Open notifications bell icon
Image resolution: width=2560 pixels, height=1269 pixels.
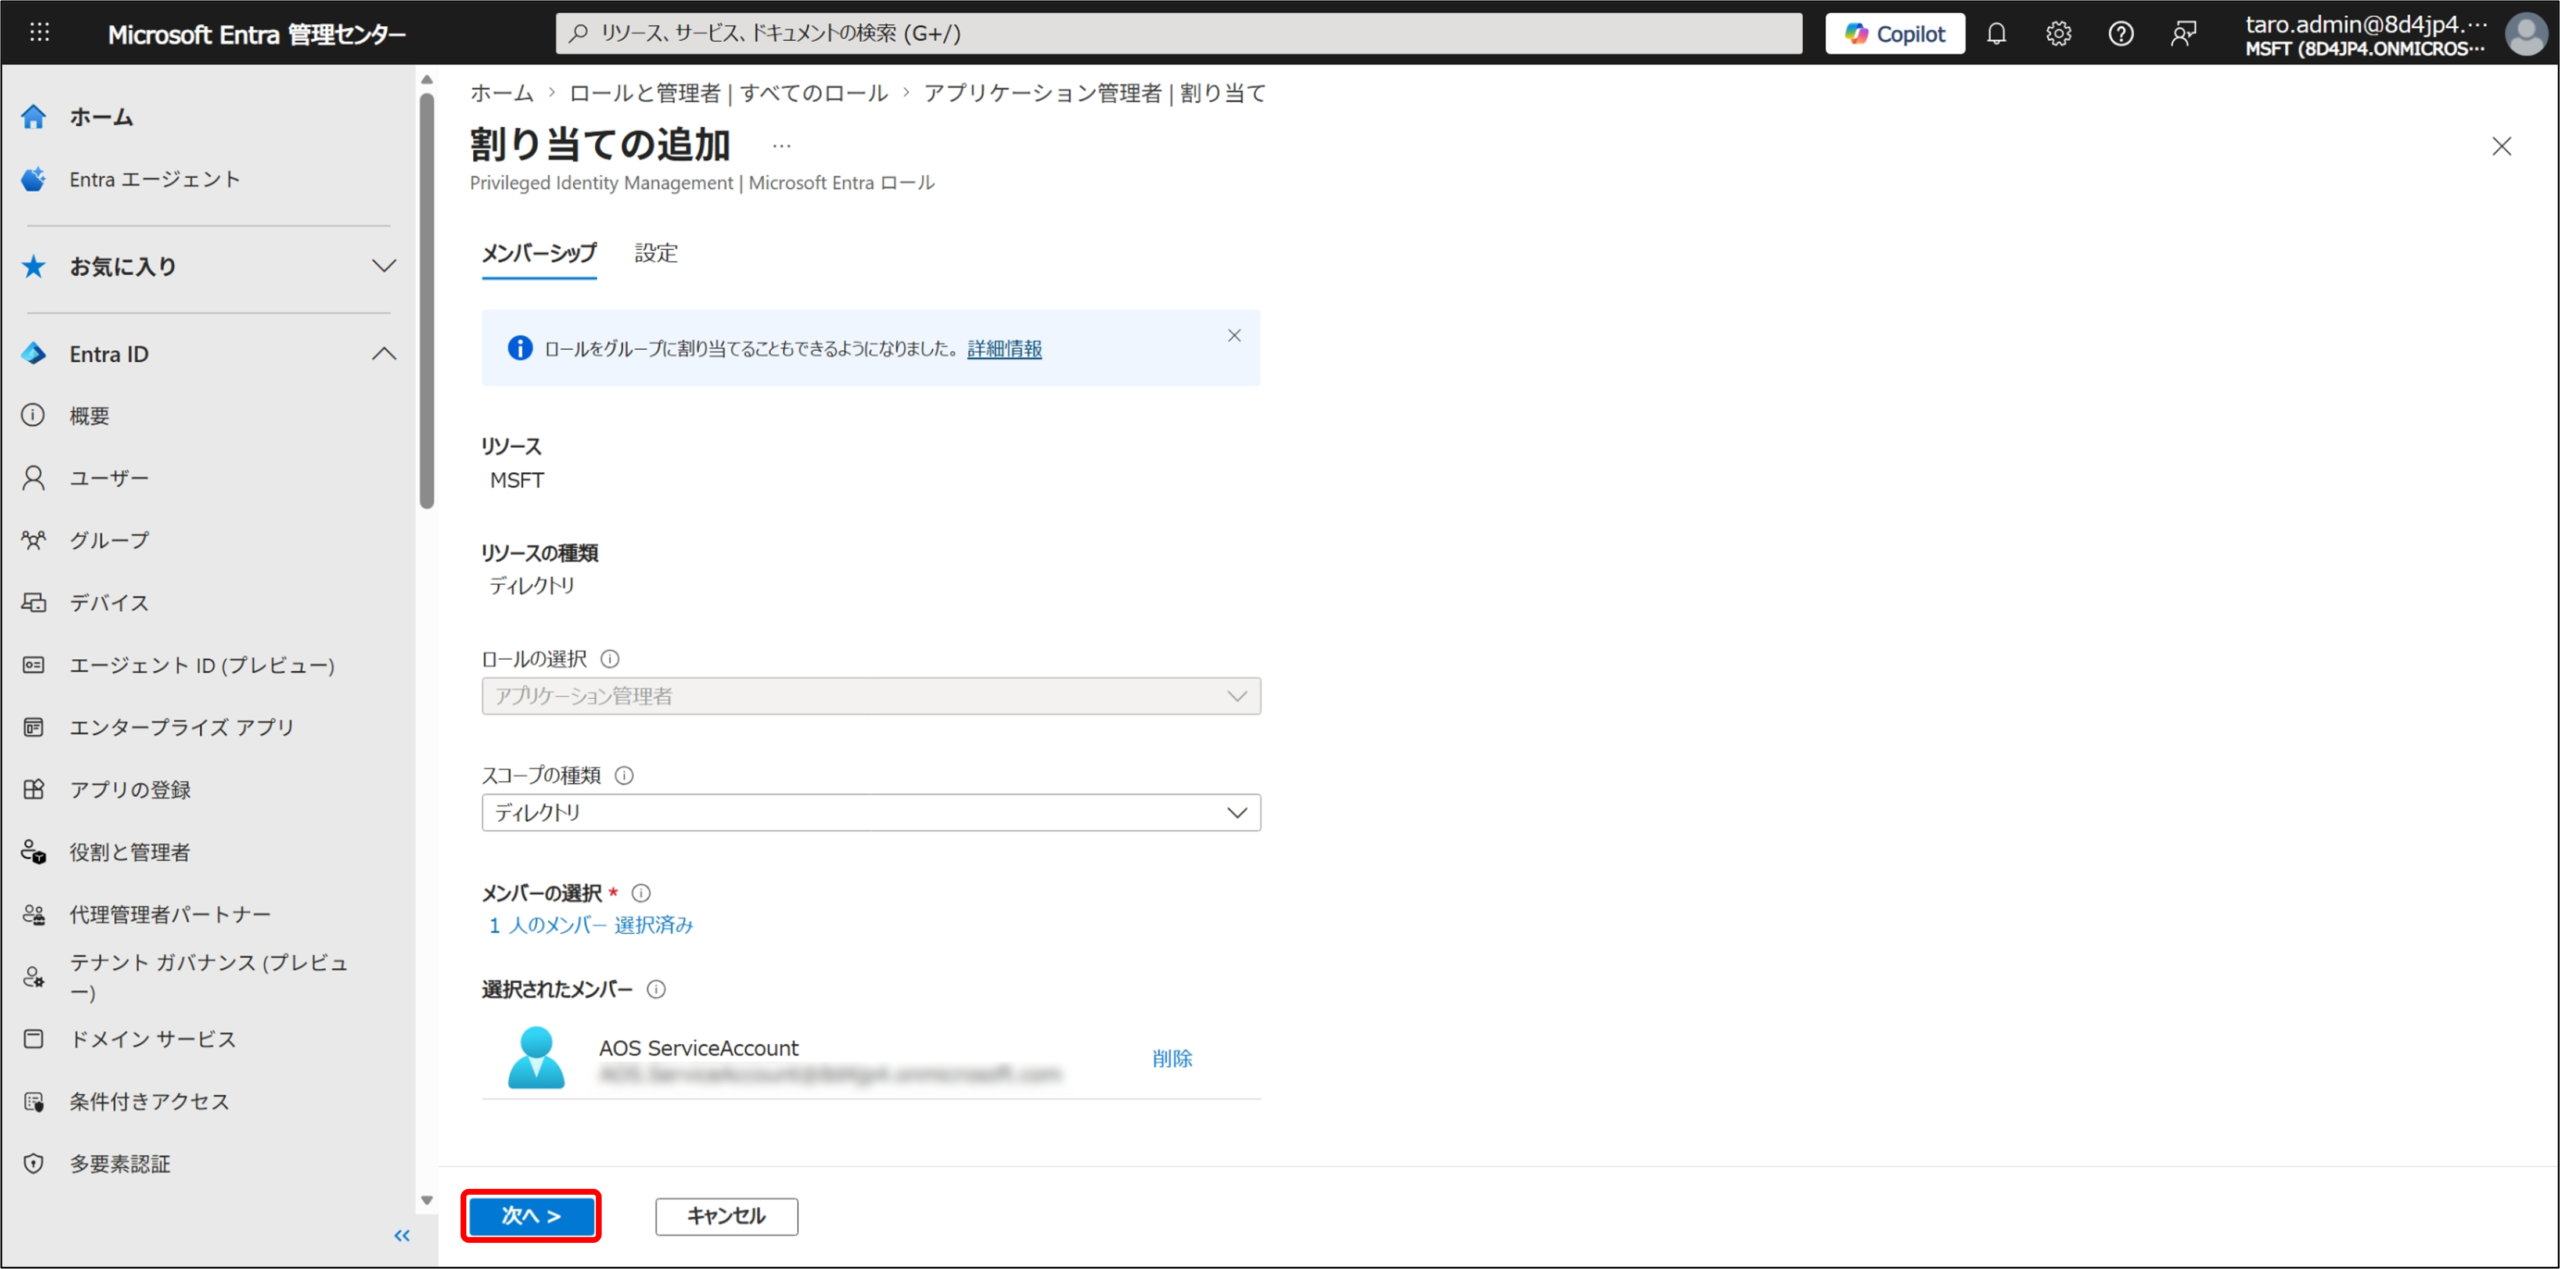[1996, 34]
